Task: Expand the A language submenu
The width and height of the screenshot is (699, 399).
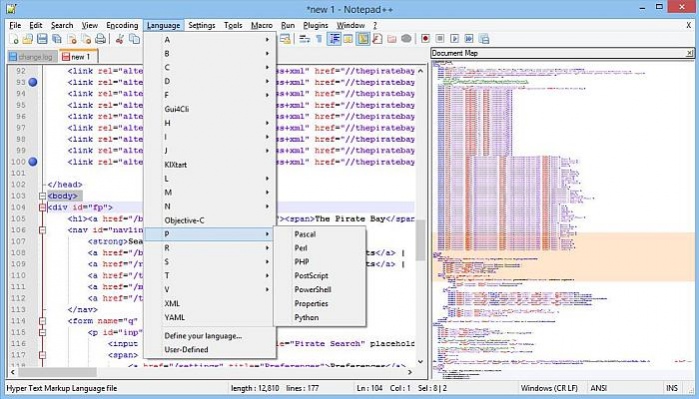Action: click(210, 40)
